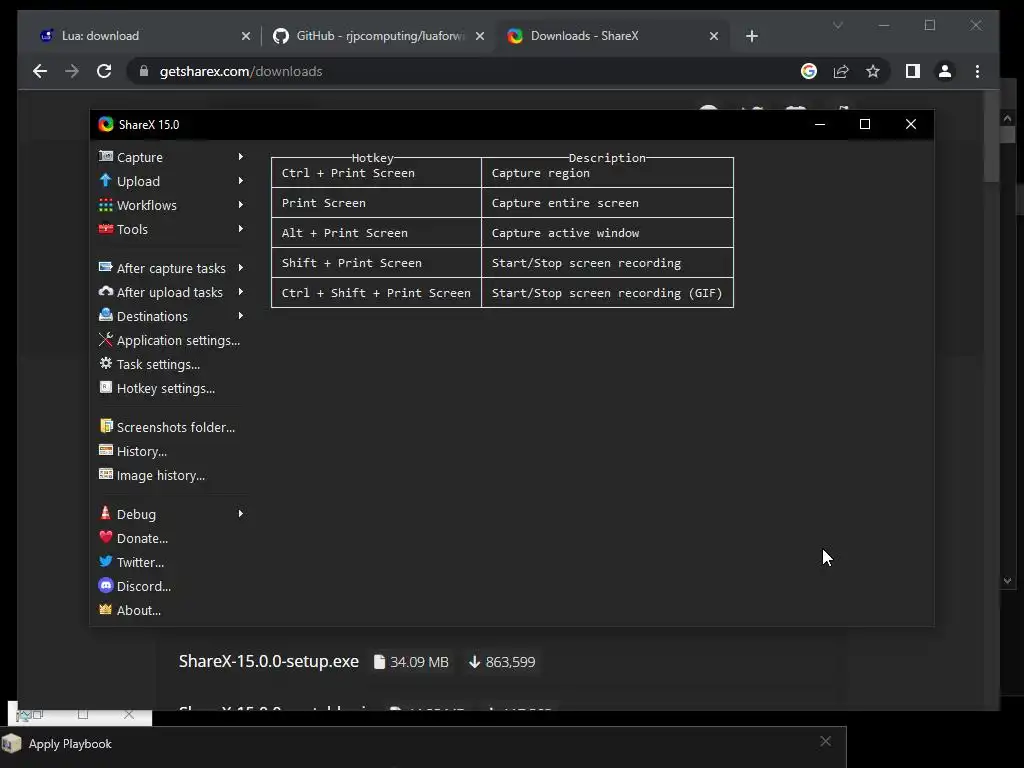Click ShareX-15.0.0-setup.exe download link
This screenshot has width=1024, height=768.
click(x=268, y=661)
